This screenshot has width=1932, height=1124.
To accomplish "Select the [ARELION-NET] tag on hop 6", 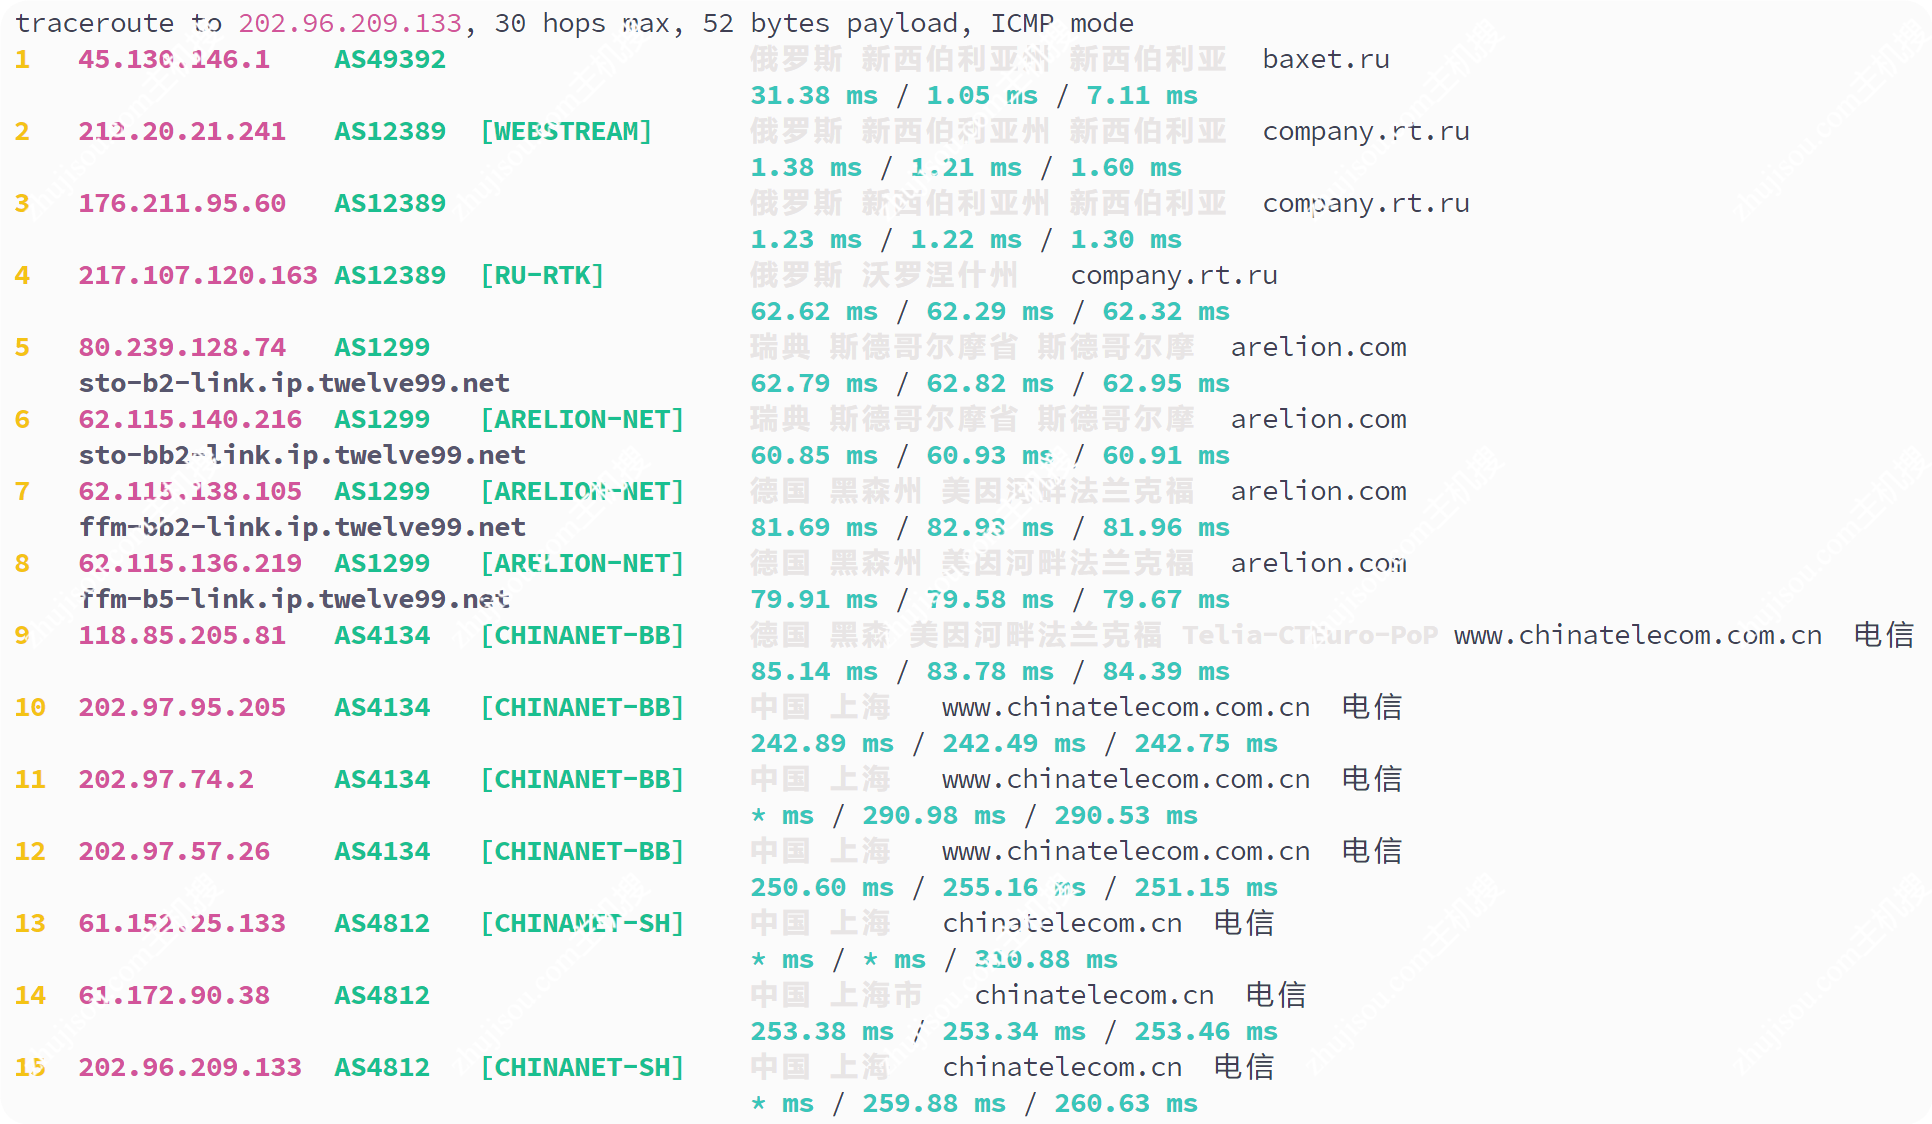I will pos(584,419).
